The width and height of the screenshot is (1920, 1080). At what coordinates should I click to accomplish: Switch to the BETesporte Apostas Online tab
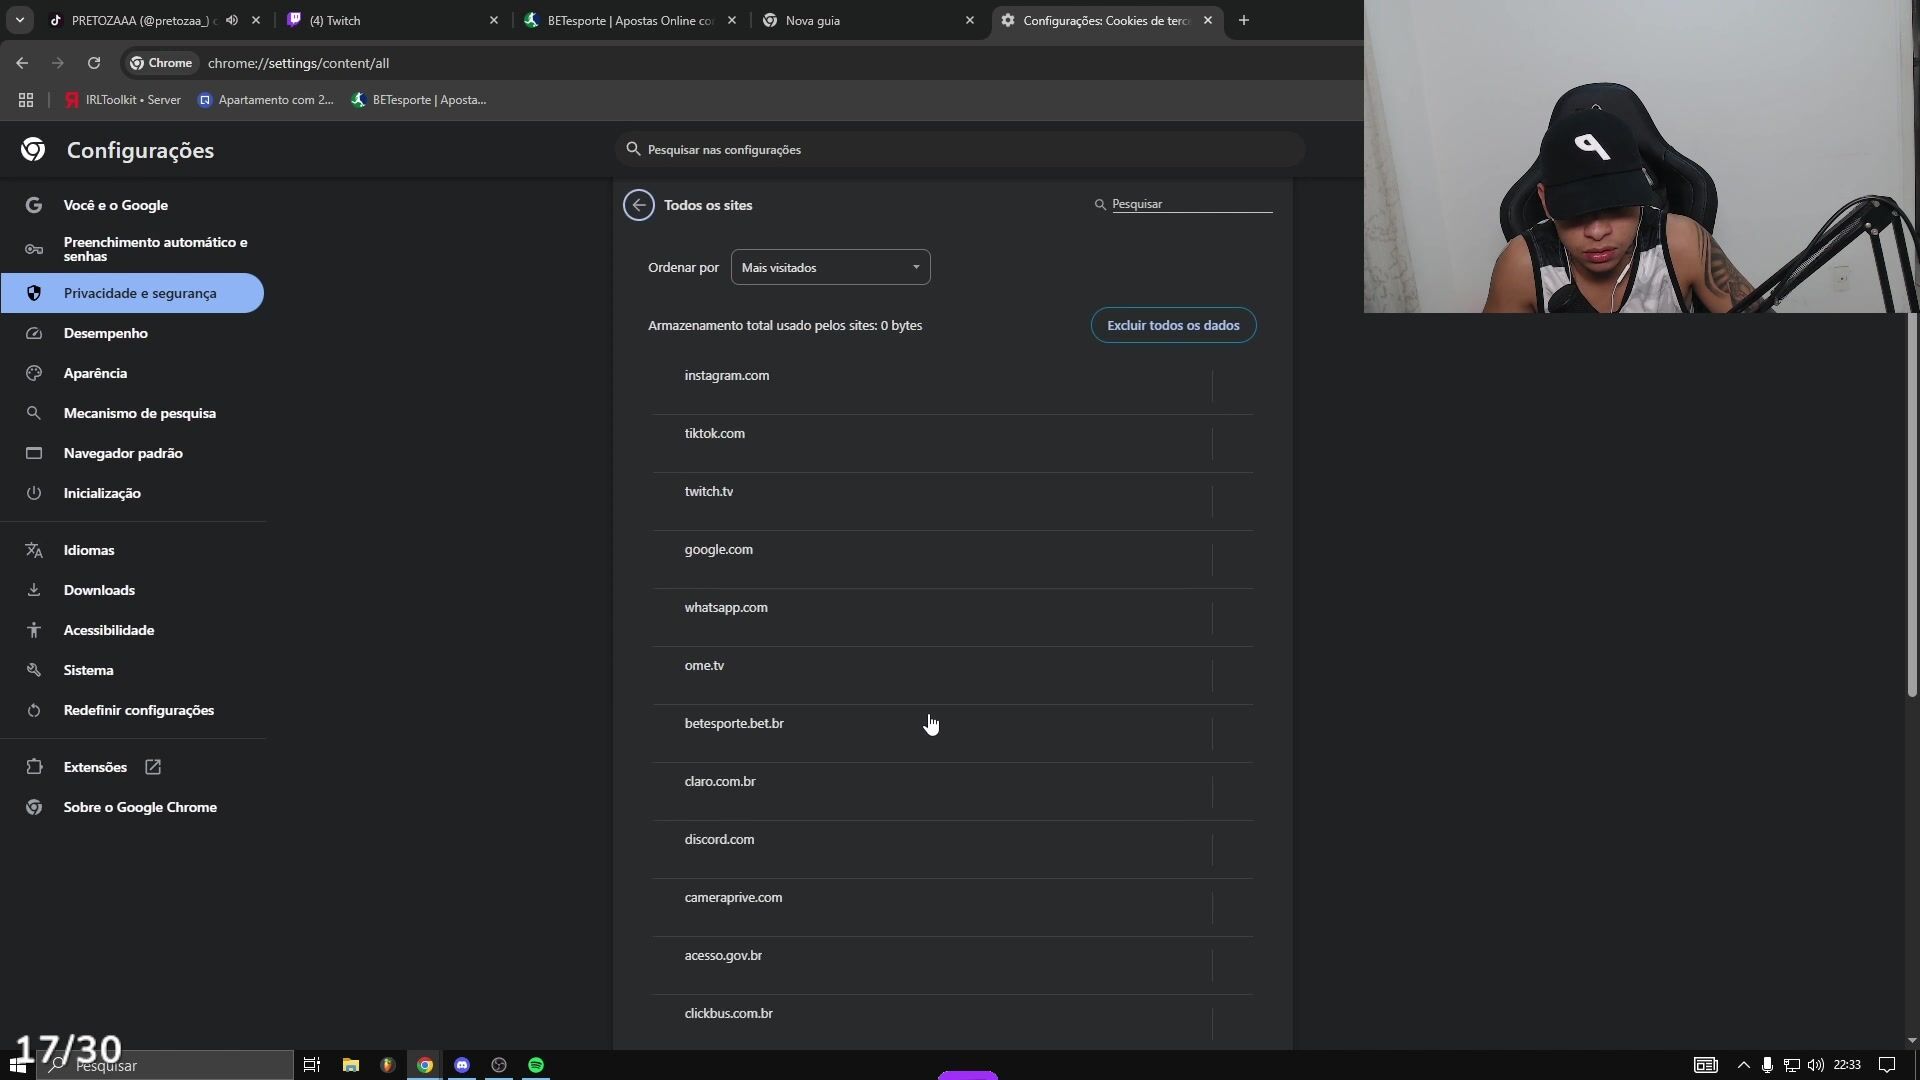coord(630,20)
